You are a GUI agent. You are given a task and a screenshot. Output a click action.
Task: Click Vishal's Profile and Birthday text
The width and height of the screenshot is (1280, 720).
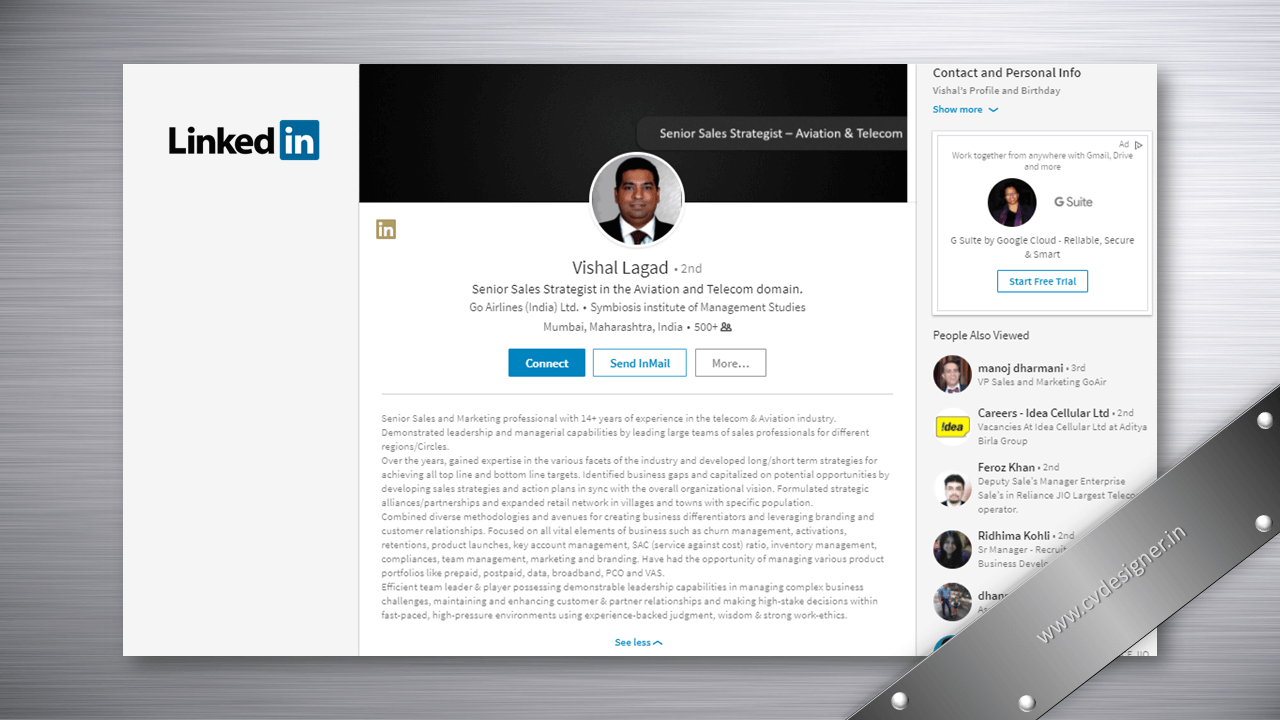[997, 91]
